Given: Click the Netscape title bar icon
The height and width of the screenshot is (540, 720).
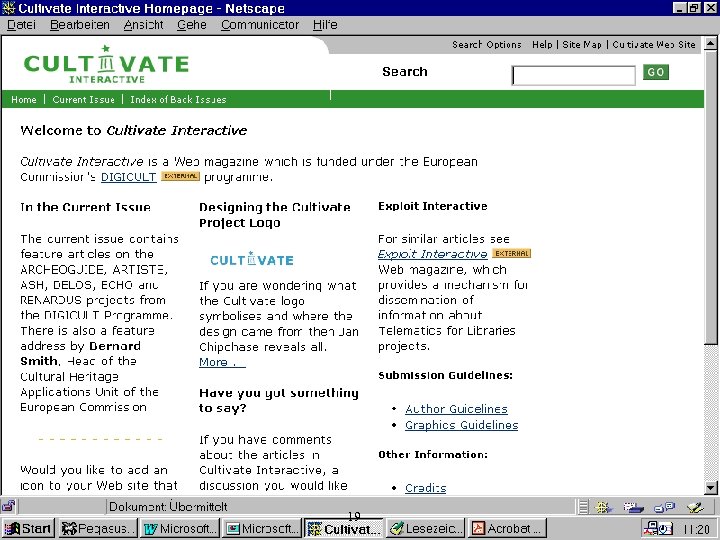Looking at the screenshot, I should 9,8.
